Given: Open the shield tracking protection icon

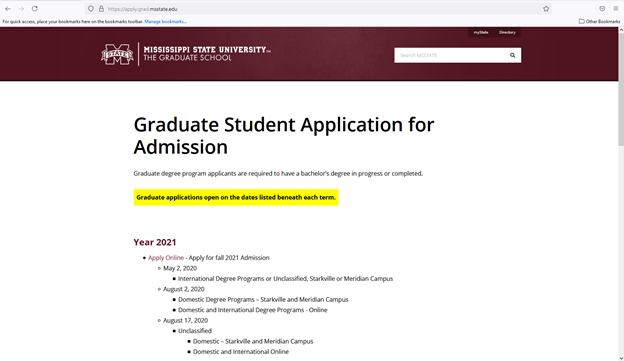Looking at the screenshot, I should point(91,9).
